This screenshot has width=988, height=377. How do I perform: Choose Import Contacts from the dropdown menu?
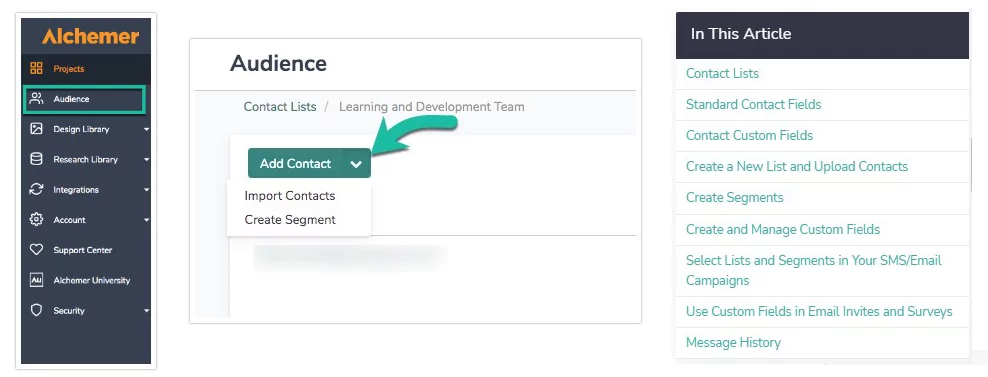(290, 196)
